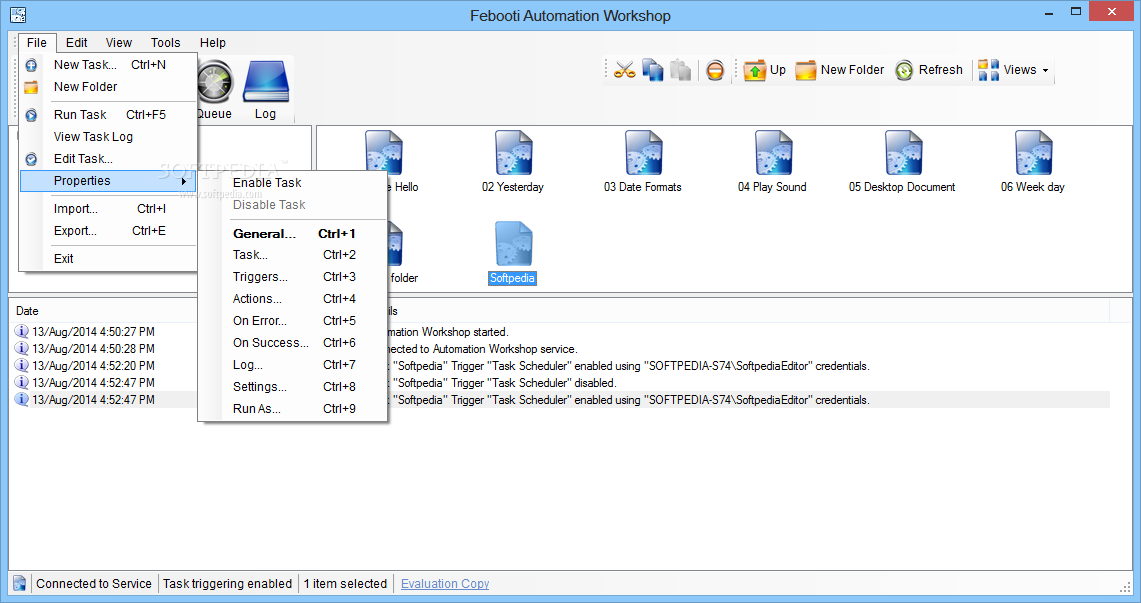Open the Edit menu
The image size is (1141, 603).
[x=76, y=42]
